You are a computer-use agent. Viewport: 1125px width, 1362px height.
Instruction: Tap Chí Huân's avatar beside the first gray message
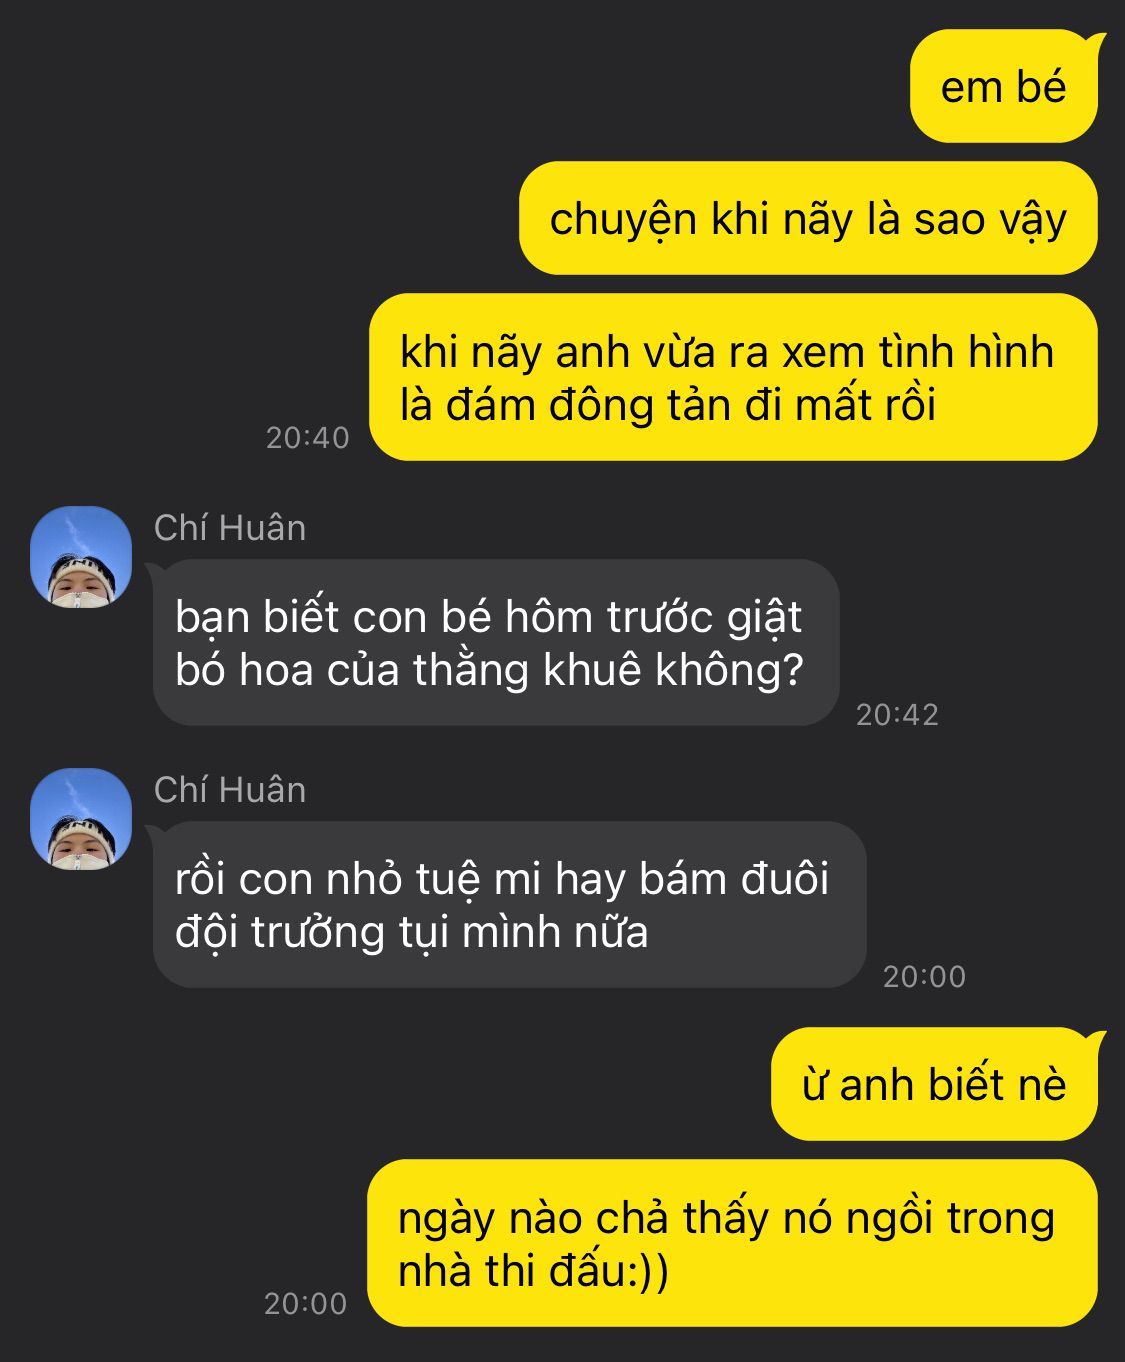(81, 557)
